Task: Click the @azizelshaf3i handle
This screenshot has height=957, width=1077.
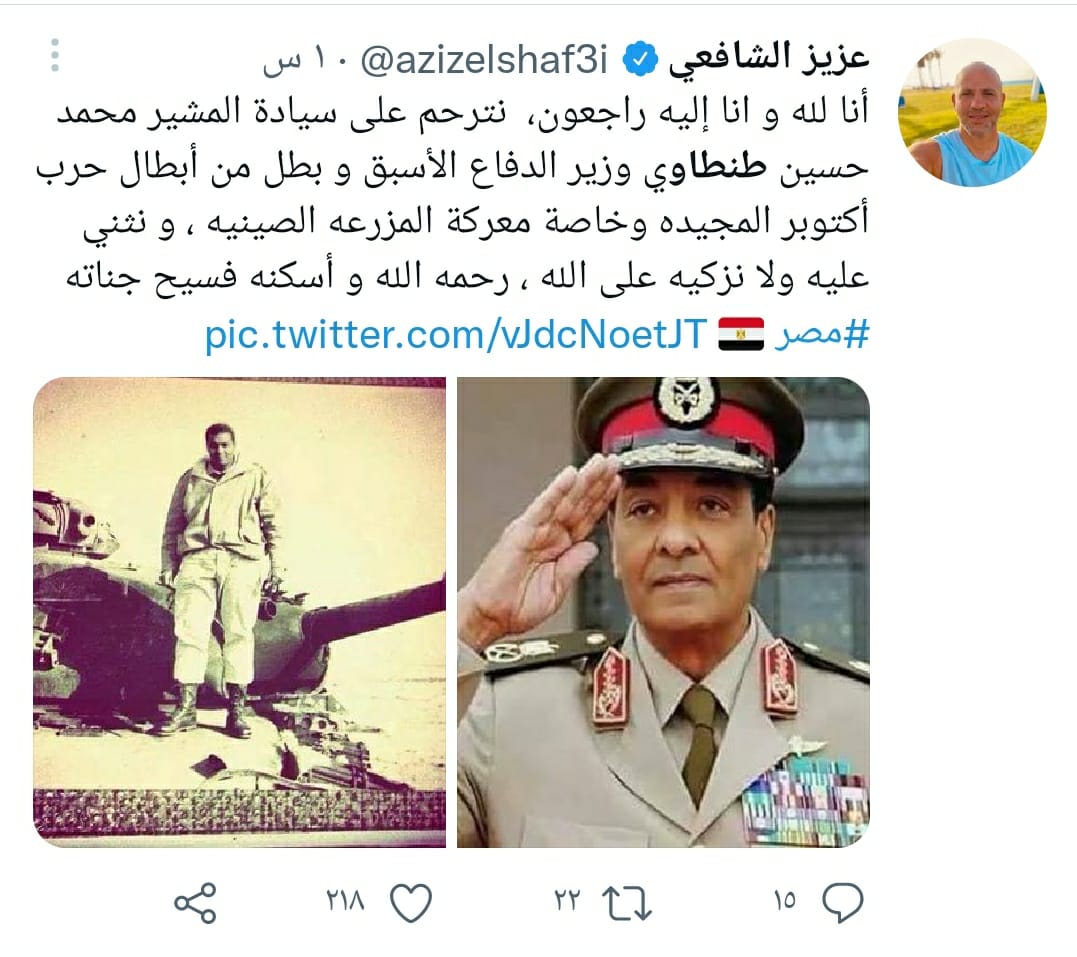Action: click(x=484, y=60)
